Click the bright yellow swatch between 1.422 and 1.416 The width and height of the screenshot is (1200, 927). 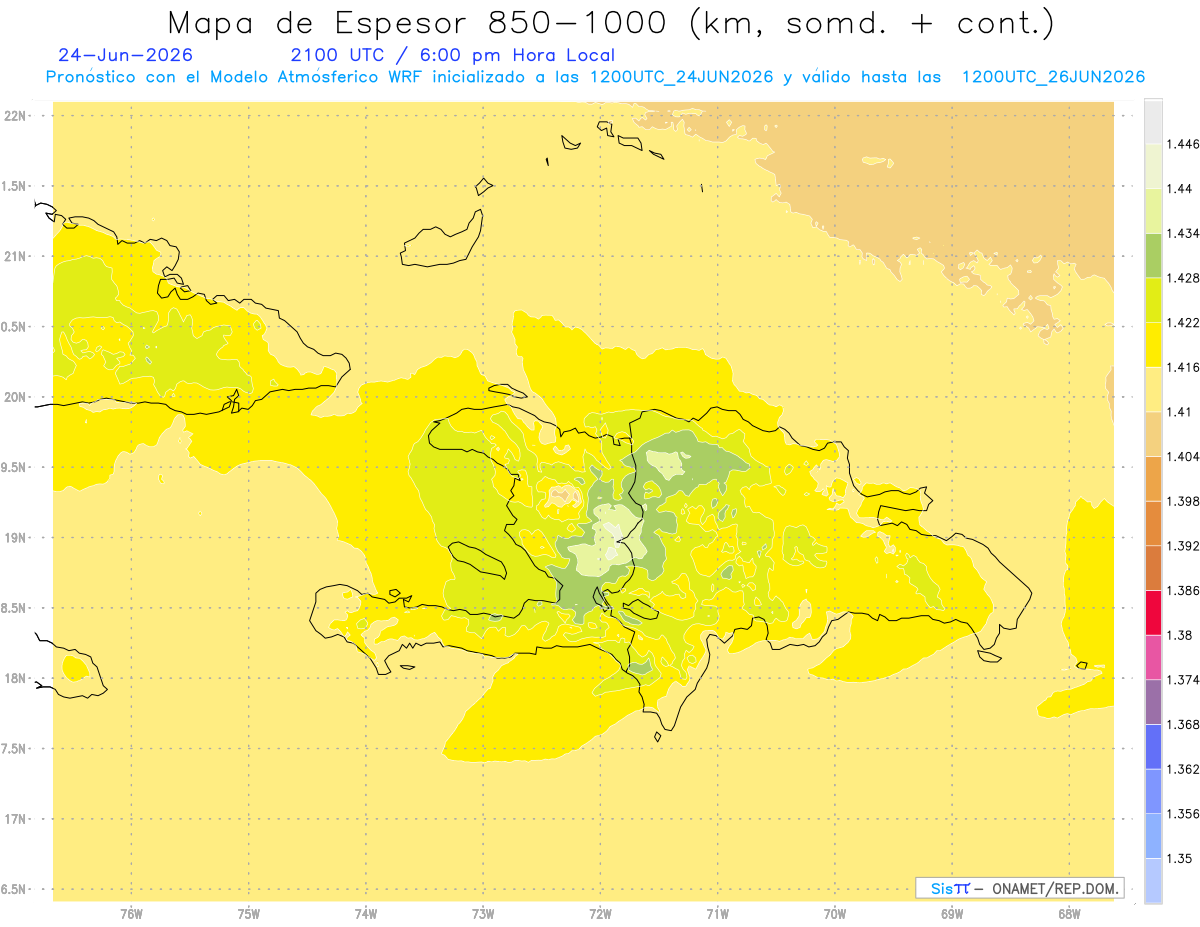[1153, 345]
